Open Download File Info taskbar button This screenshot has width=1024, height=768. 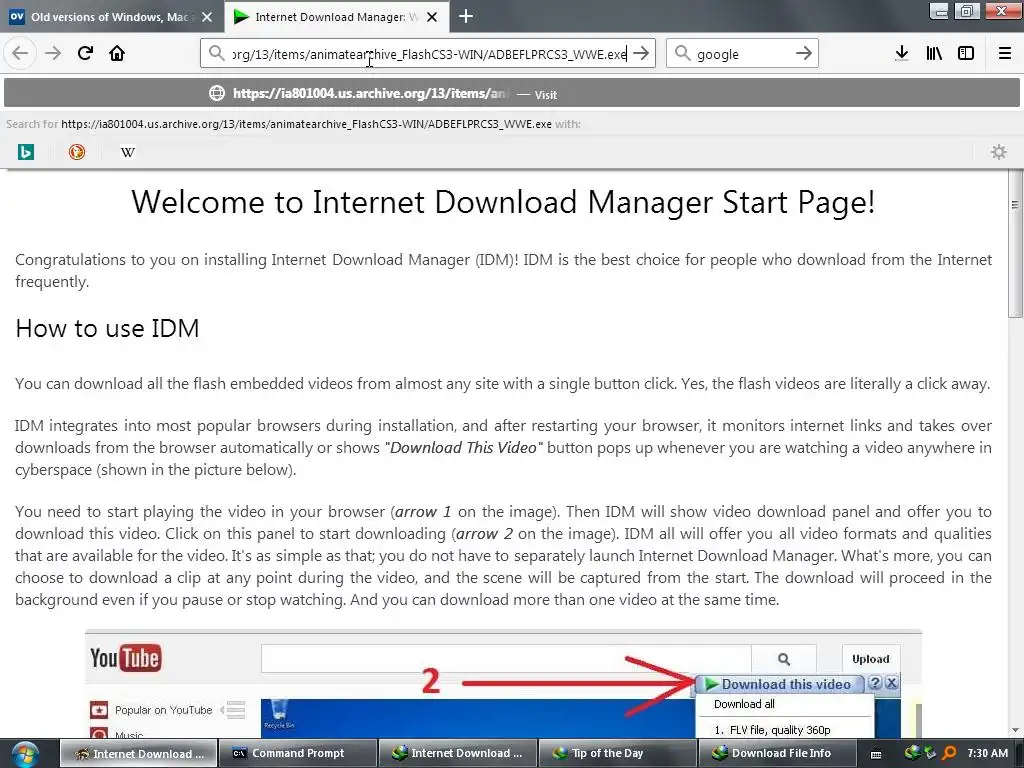777,754
